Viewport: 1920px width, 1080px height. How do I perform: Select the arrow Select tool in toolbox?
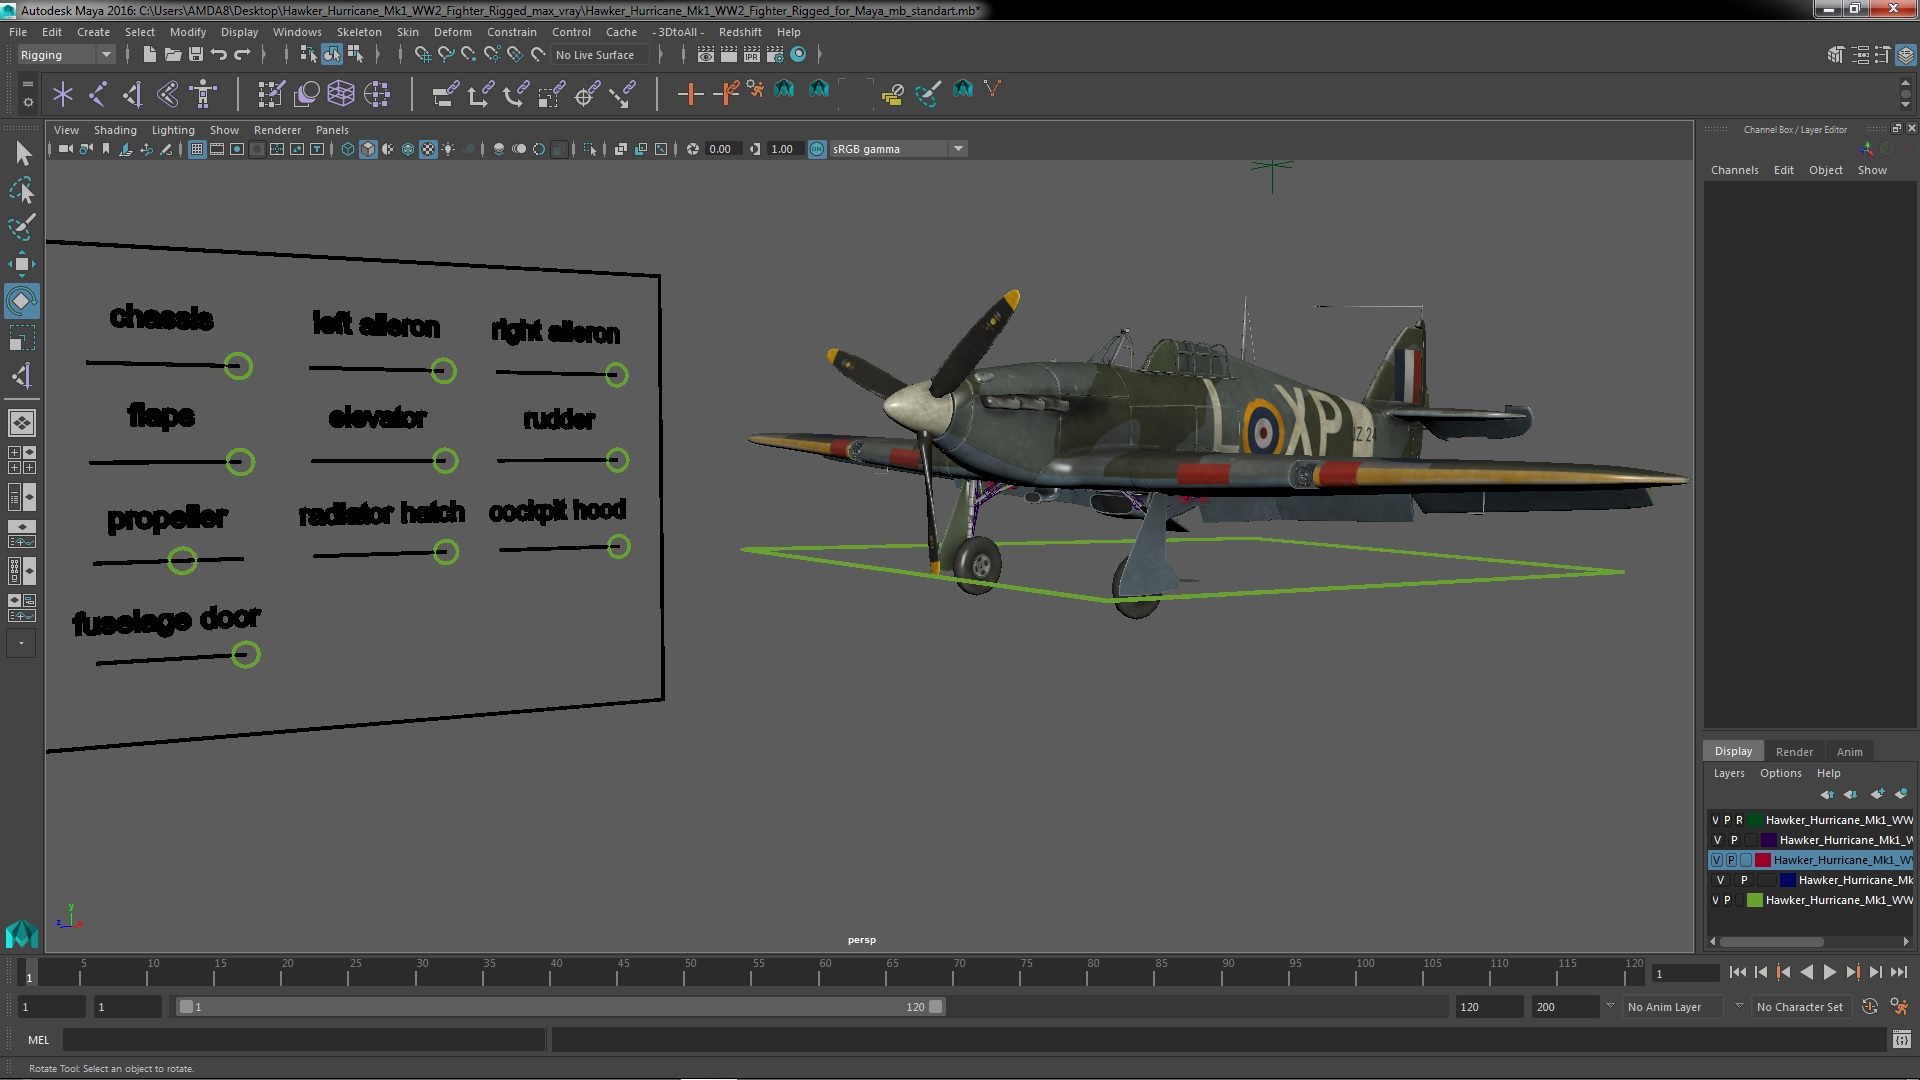(22, 153)
